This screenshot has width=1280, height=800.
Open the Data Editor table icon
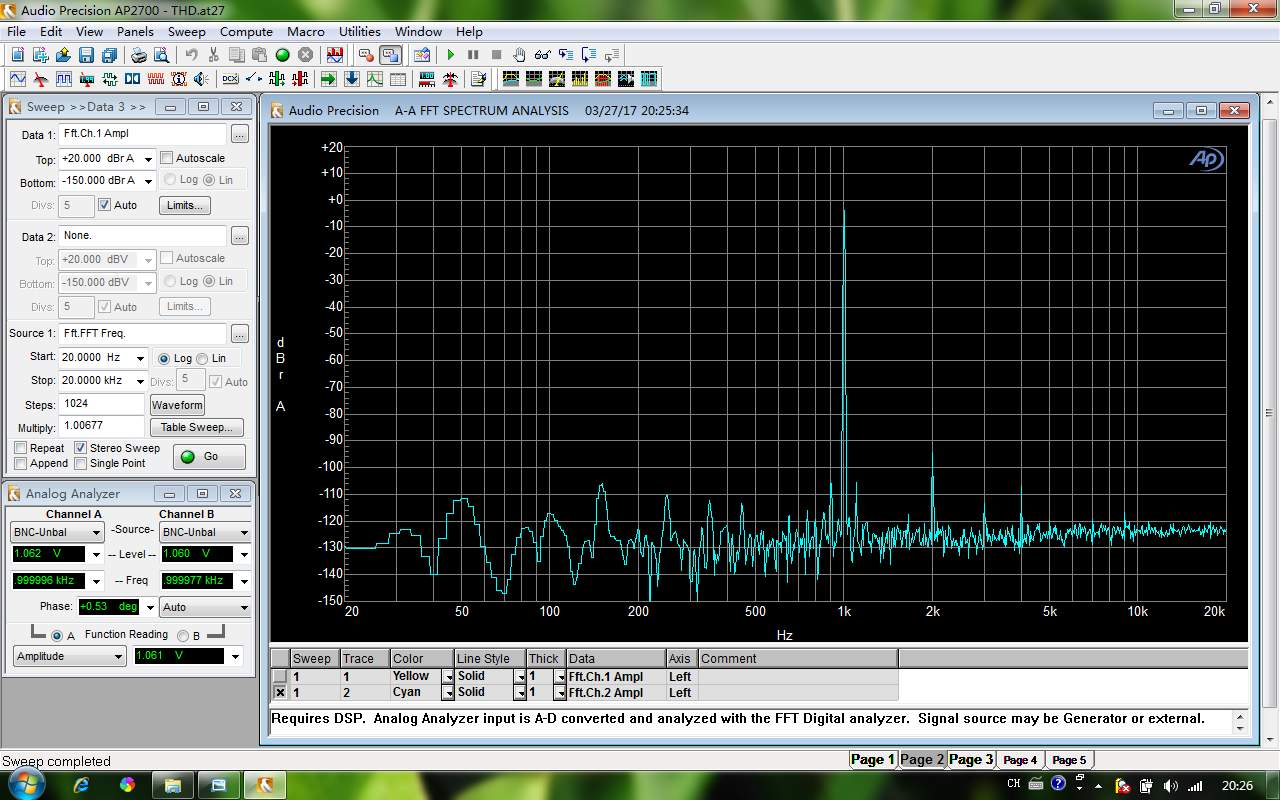(x=397, y=78)
